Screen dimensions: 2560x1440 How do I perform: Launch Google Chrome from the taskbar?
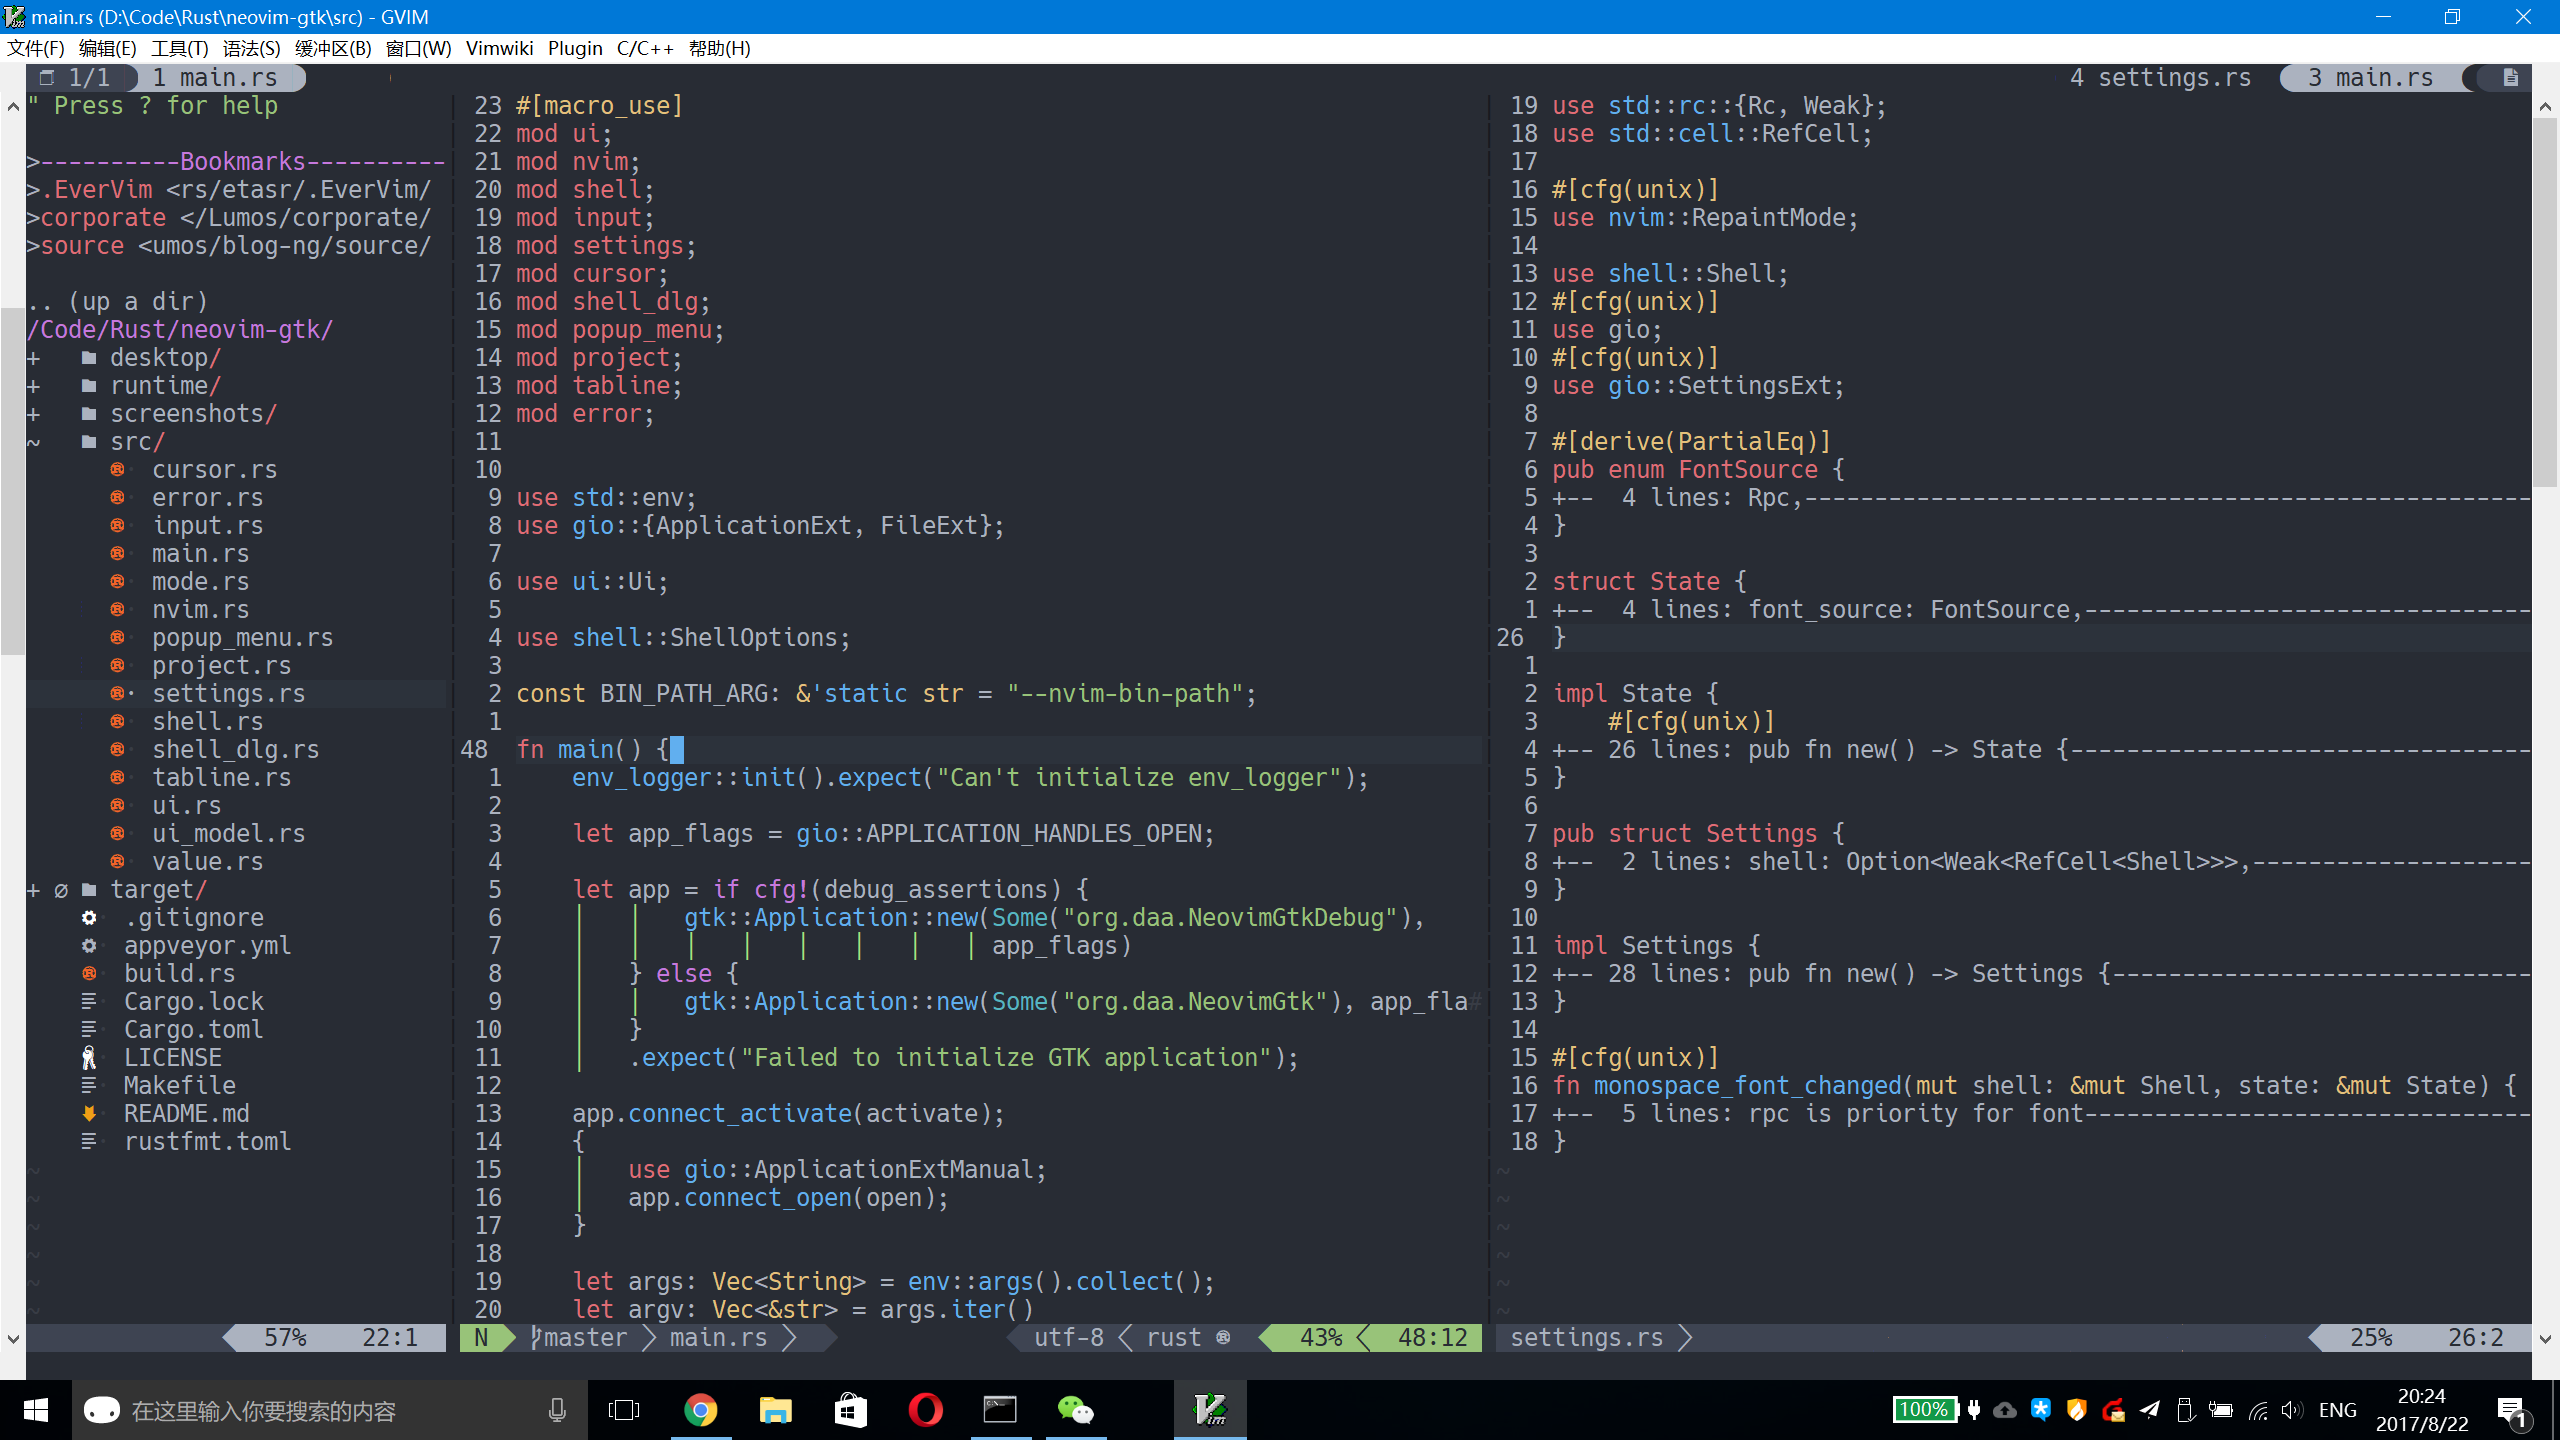(x=700, y=1410)
